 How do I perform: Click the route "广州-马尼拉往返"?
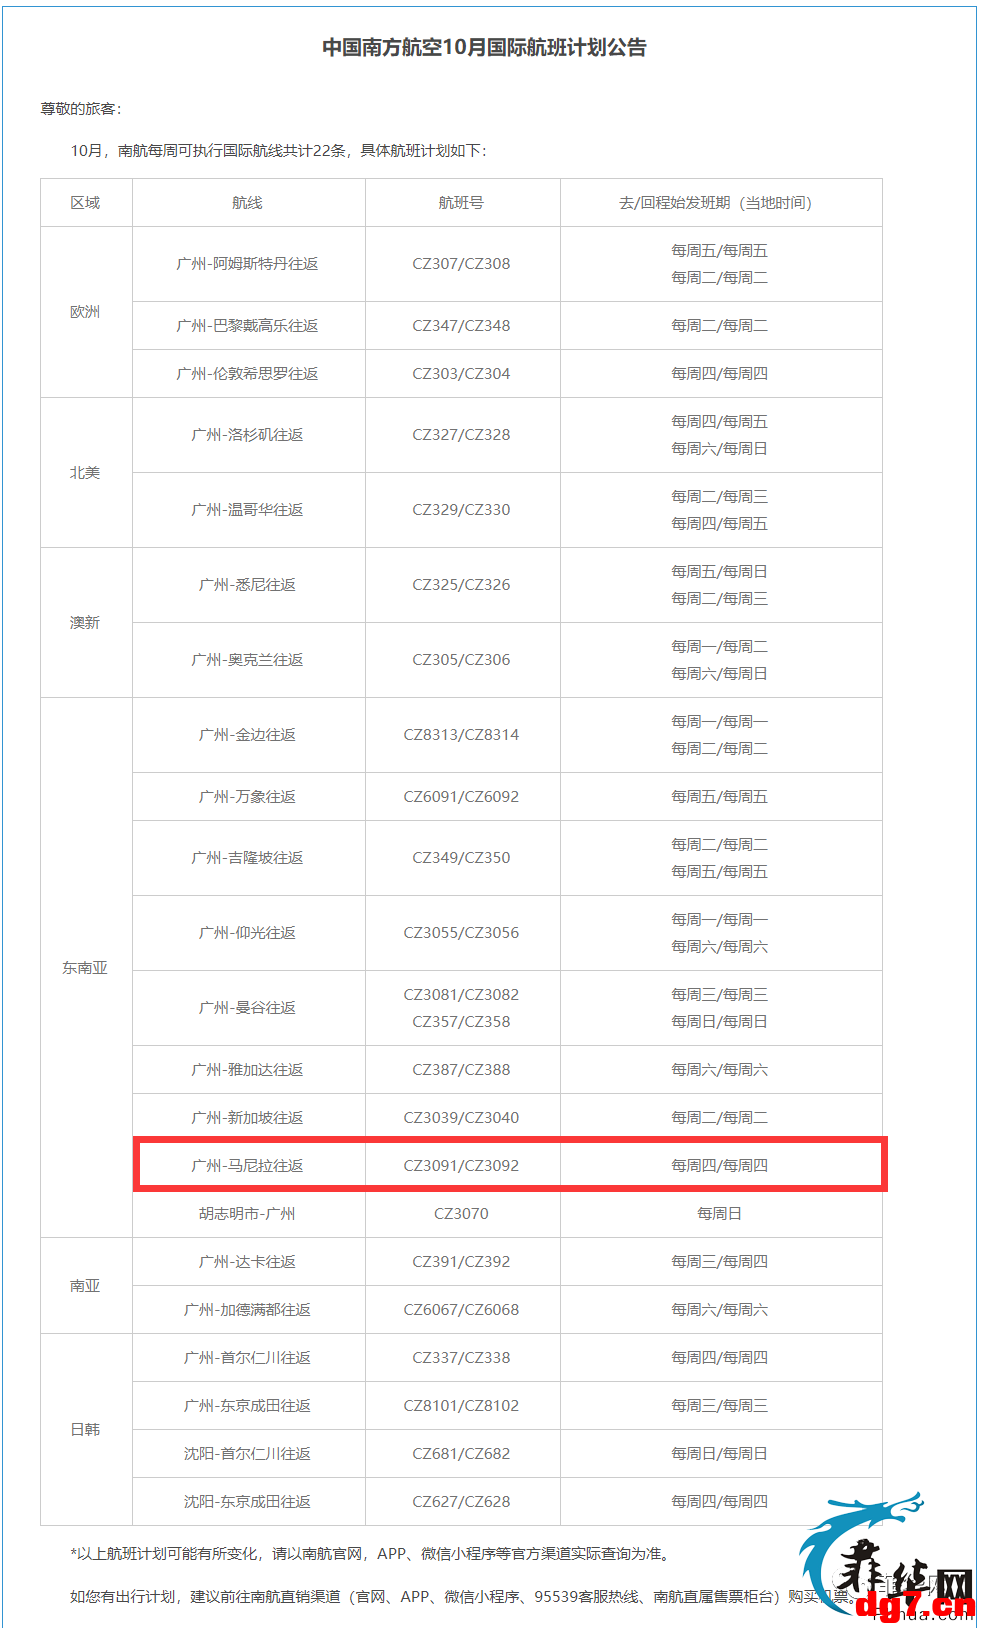pos(247,1166)
